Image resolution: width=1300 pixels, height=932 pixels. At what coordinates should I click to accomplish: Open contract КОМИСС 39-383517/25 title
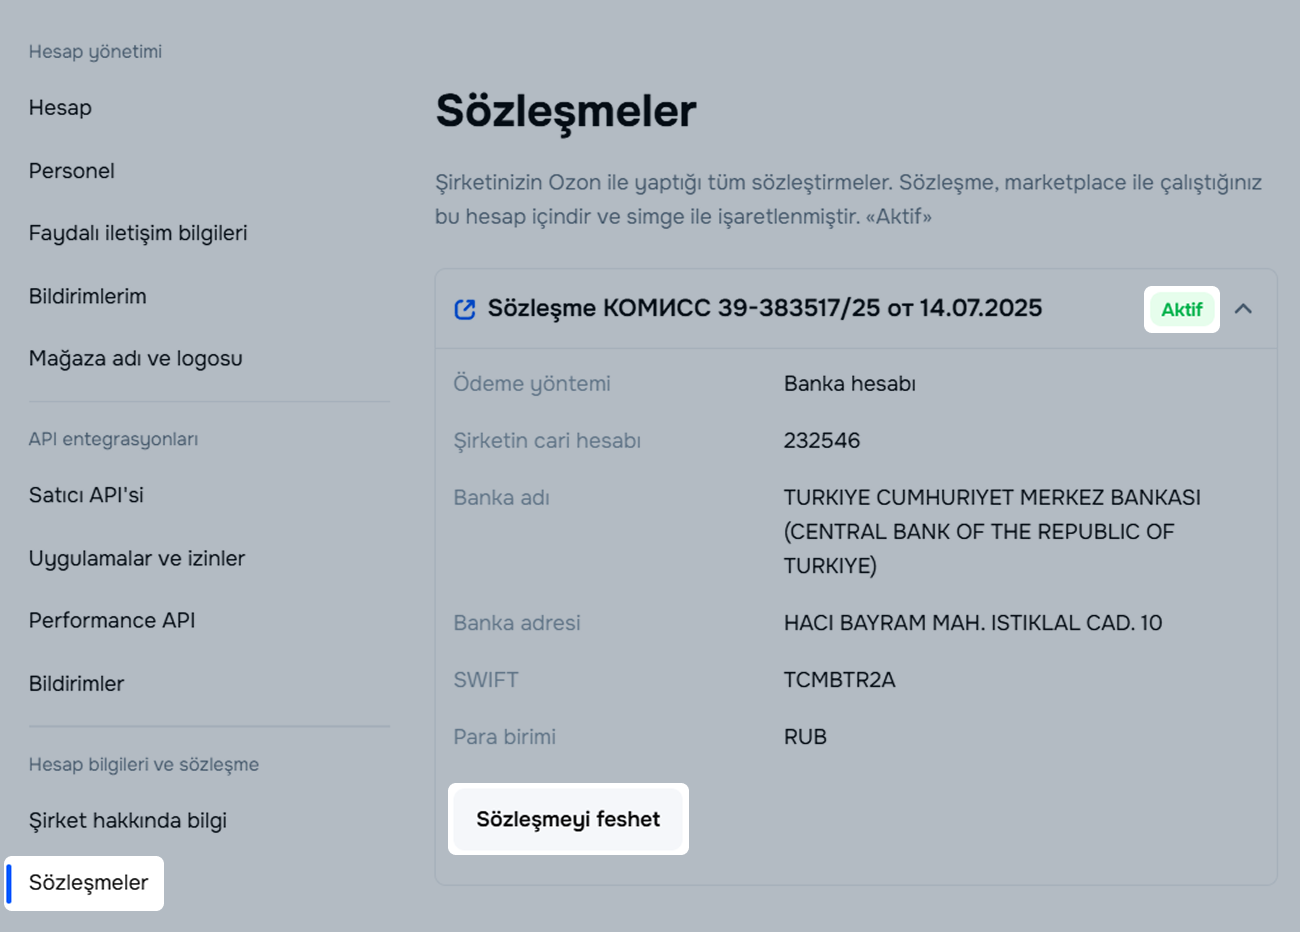coord(764,308)
